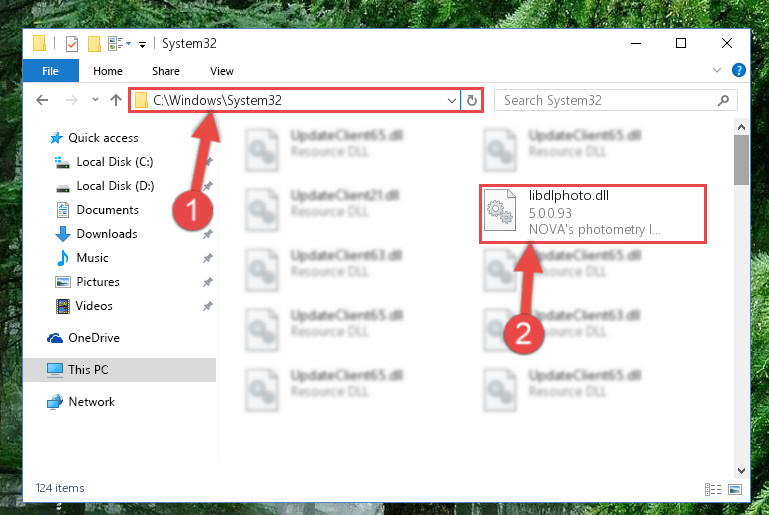
Task: Switch to the View tab
Action: coord(222,71)
